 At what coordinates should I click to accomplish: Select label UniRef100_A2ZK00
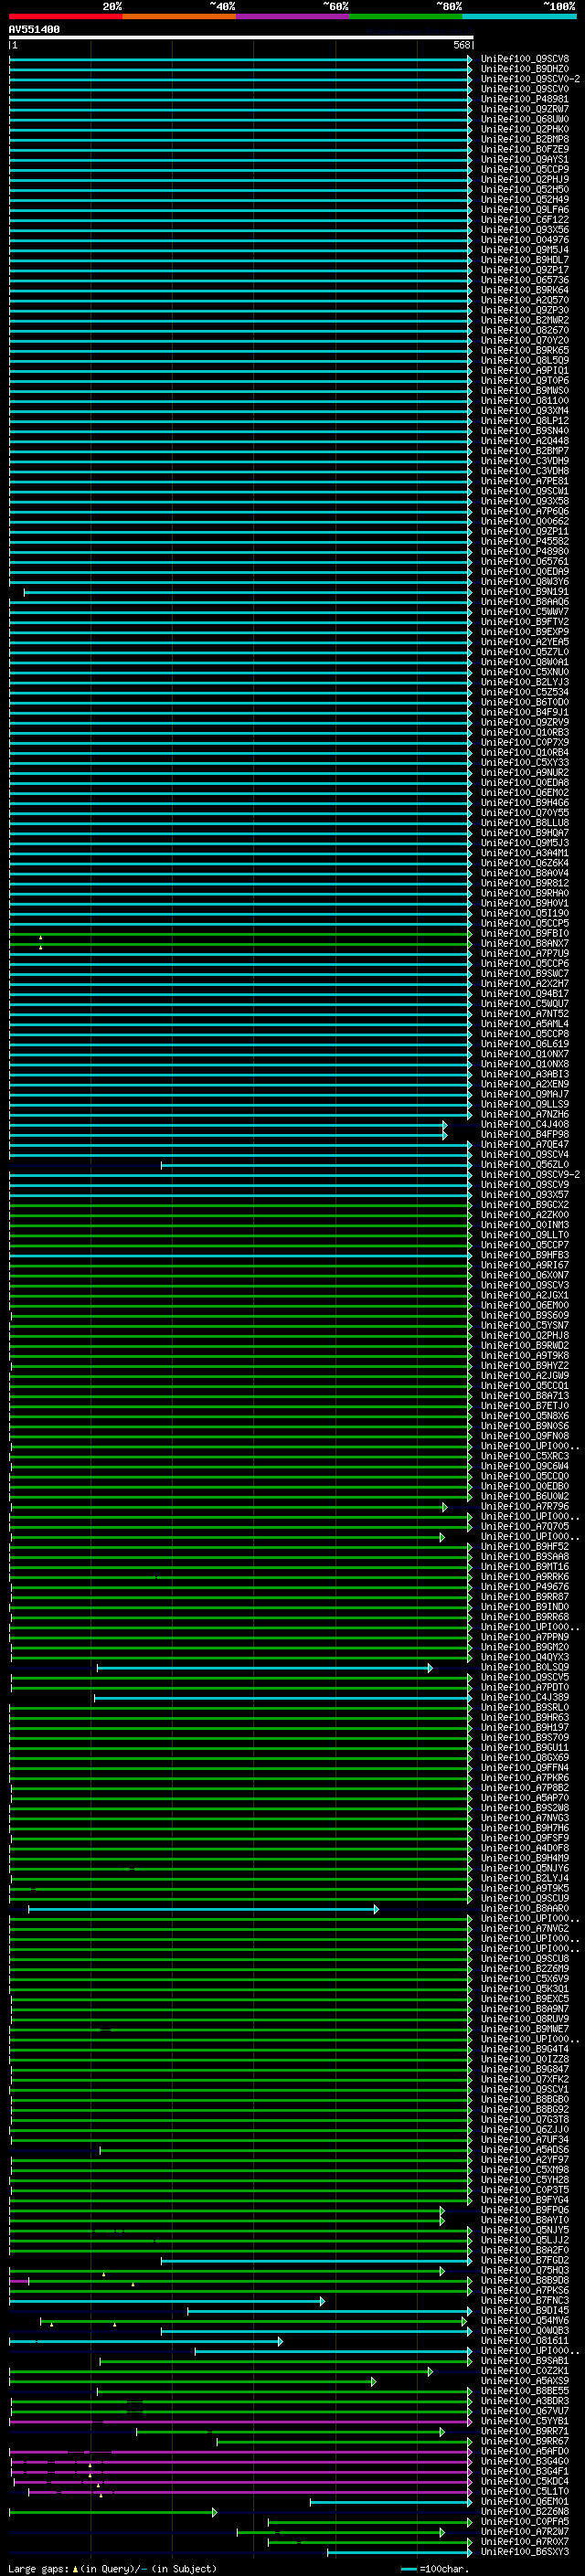(525, 1215)
